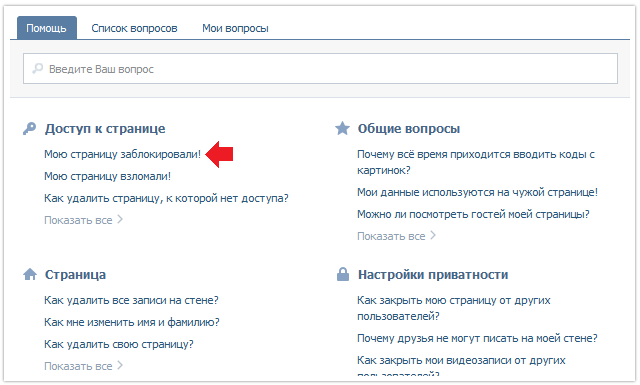Screen dimensions: 640x385
Task: Open Можно ли посмотреть гостей моей страницы?
Action: click(473, 214)
